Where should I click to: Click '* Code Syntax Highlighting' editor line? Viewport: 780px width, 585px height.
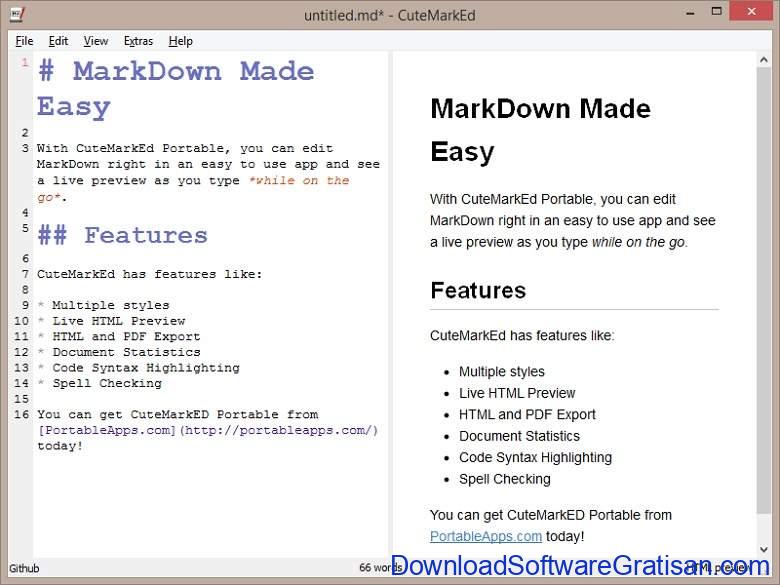click(x=139, y=368)
